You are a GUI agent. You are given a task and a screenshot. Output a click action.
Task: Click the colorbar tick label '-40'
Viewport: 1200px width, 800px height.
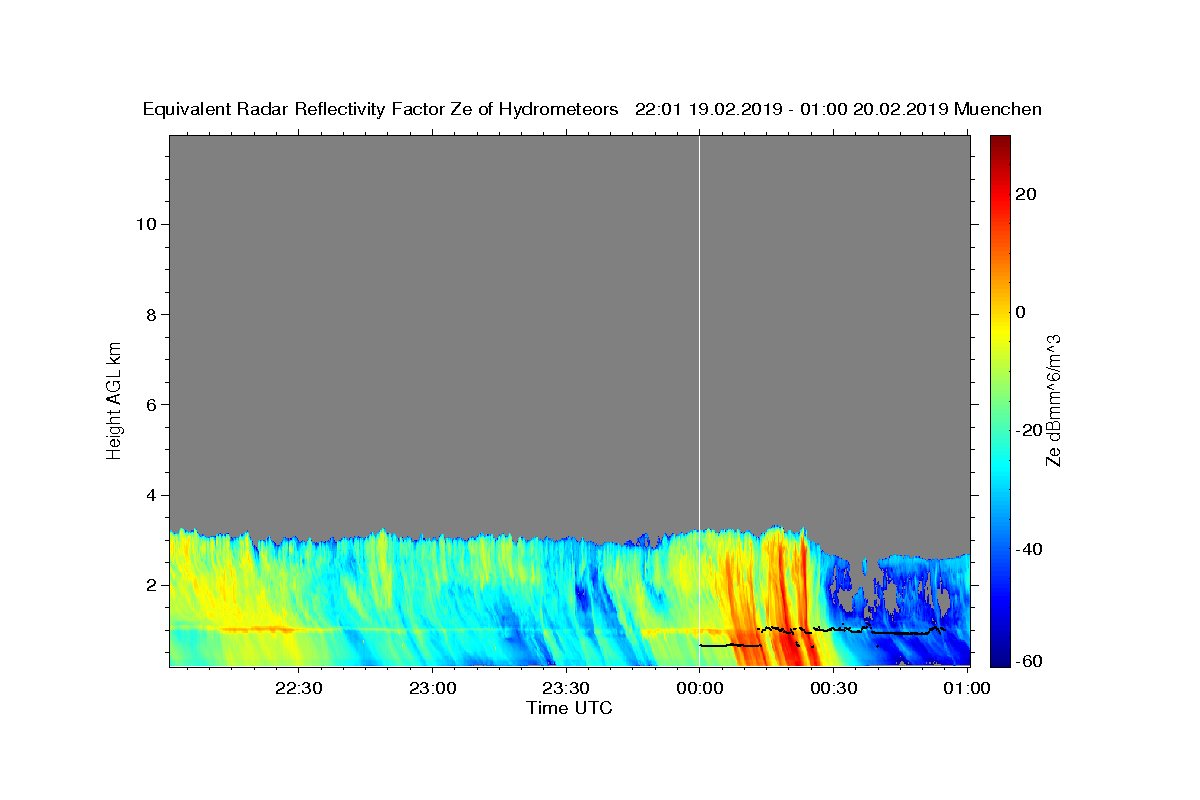[1027, 548]
